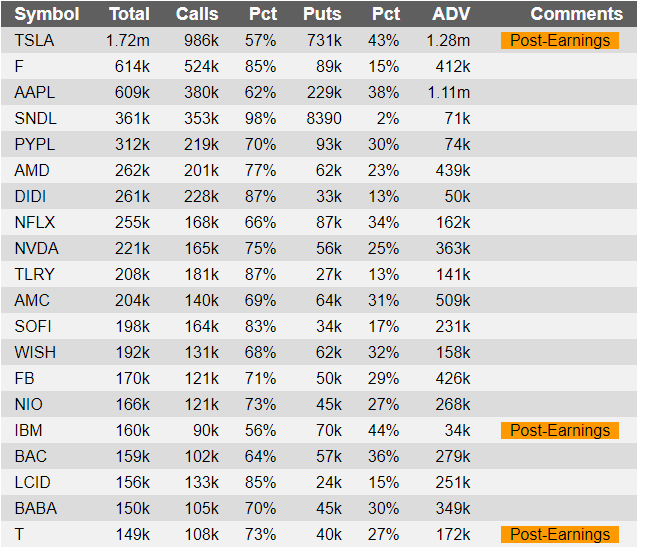Select the Puts column header
The width and height of the screenshot is (671, 555).
(322, 14)
